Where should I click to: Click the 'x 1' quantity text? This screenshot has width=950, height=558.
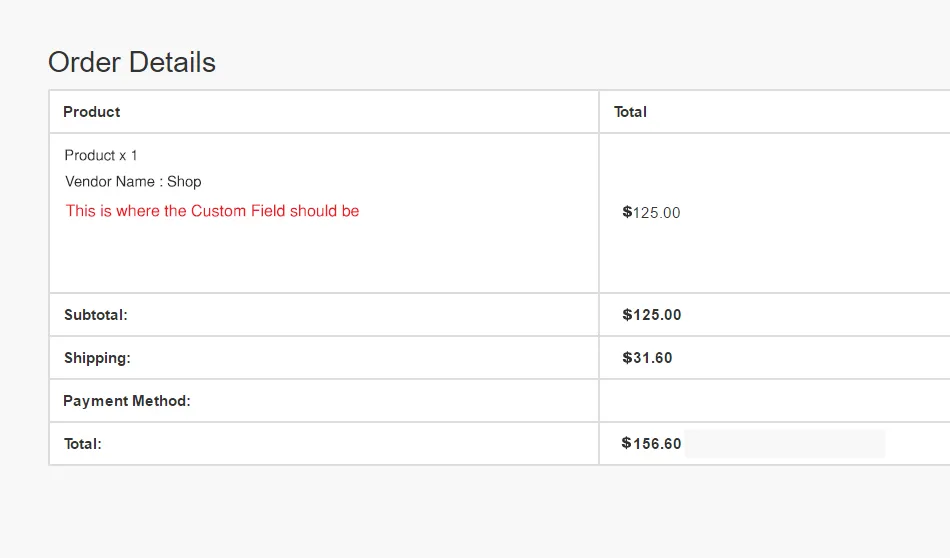point(129,155)
